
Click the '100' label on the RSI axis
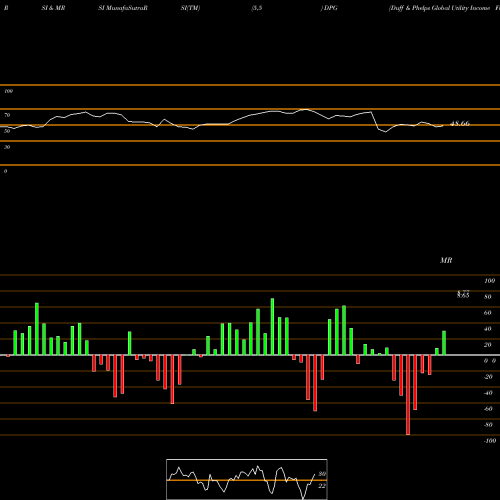pos(9,91)
